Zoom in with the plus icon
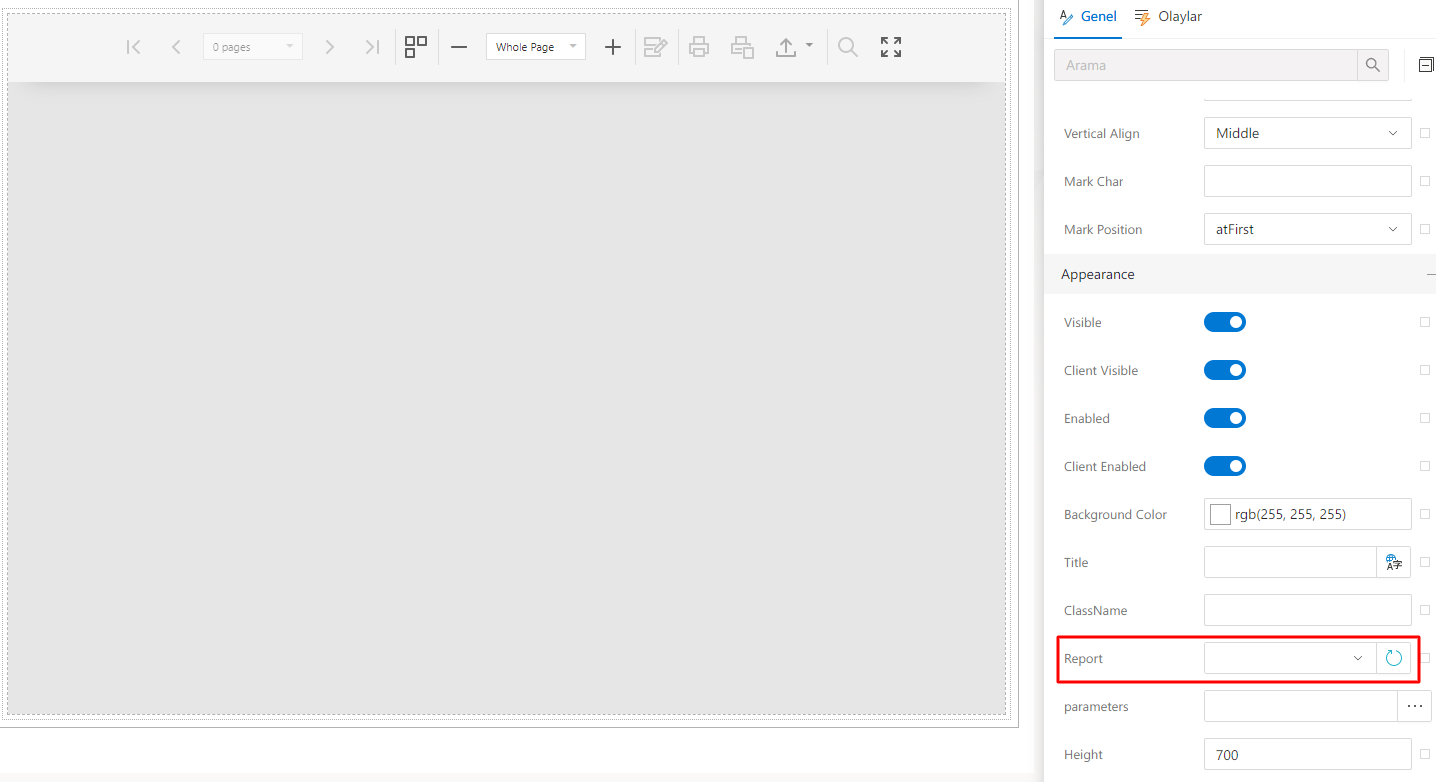 coord(613,47)
